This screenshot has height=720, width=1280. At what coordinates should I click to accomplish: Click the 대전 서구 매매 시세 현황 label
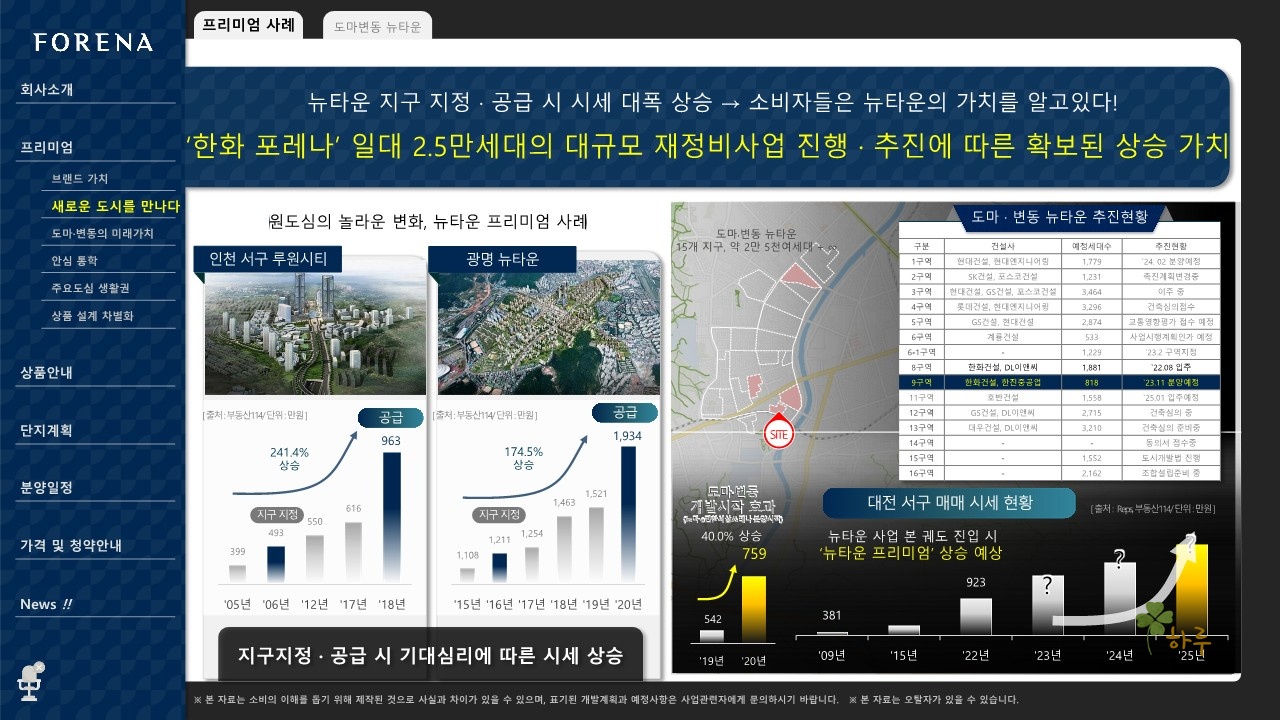click(949, 503)
